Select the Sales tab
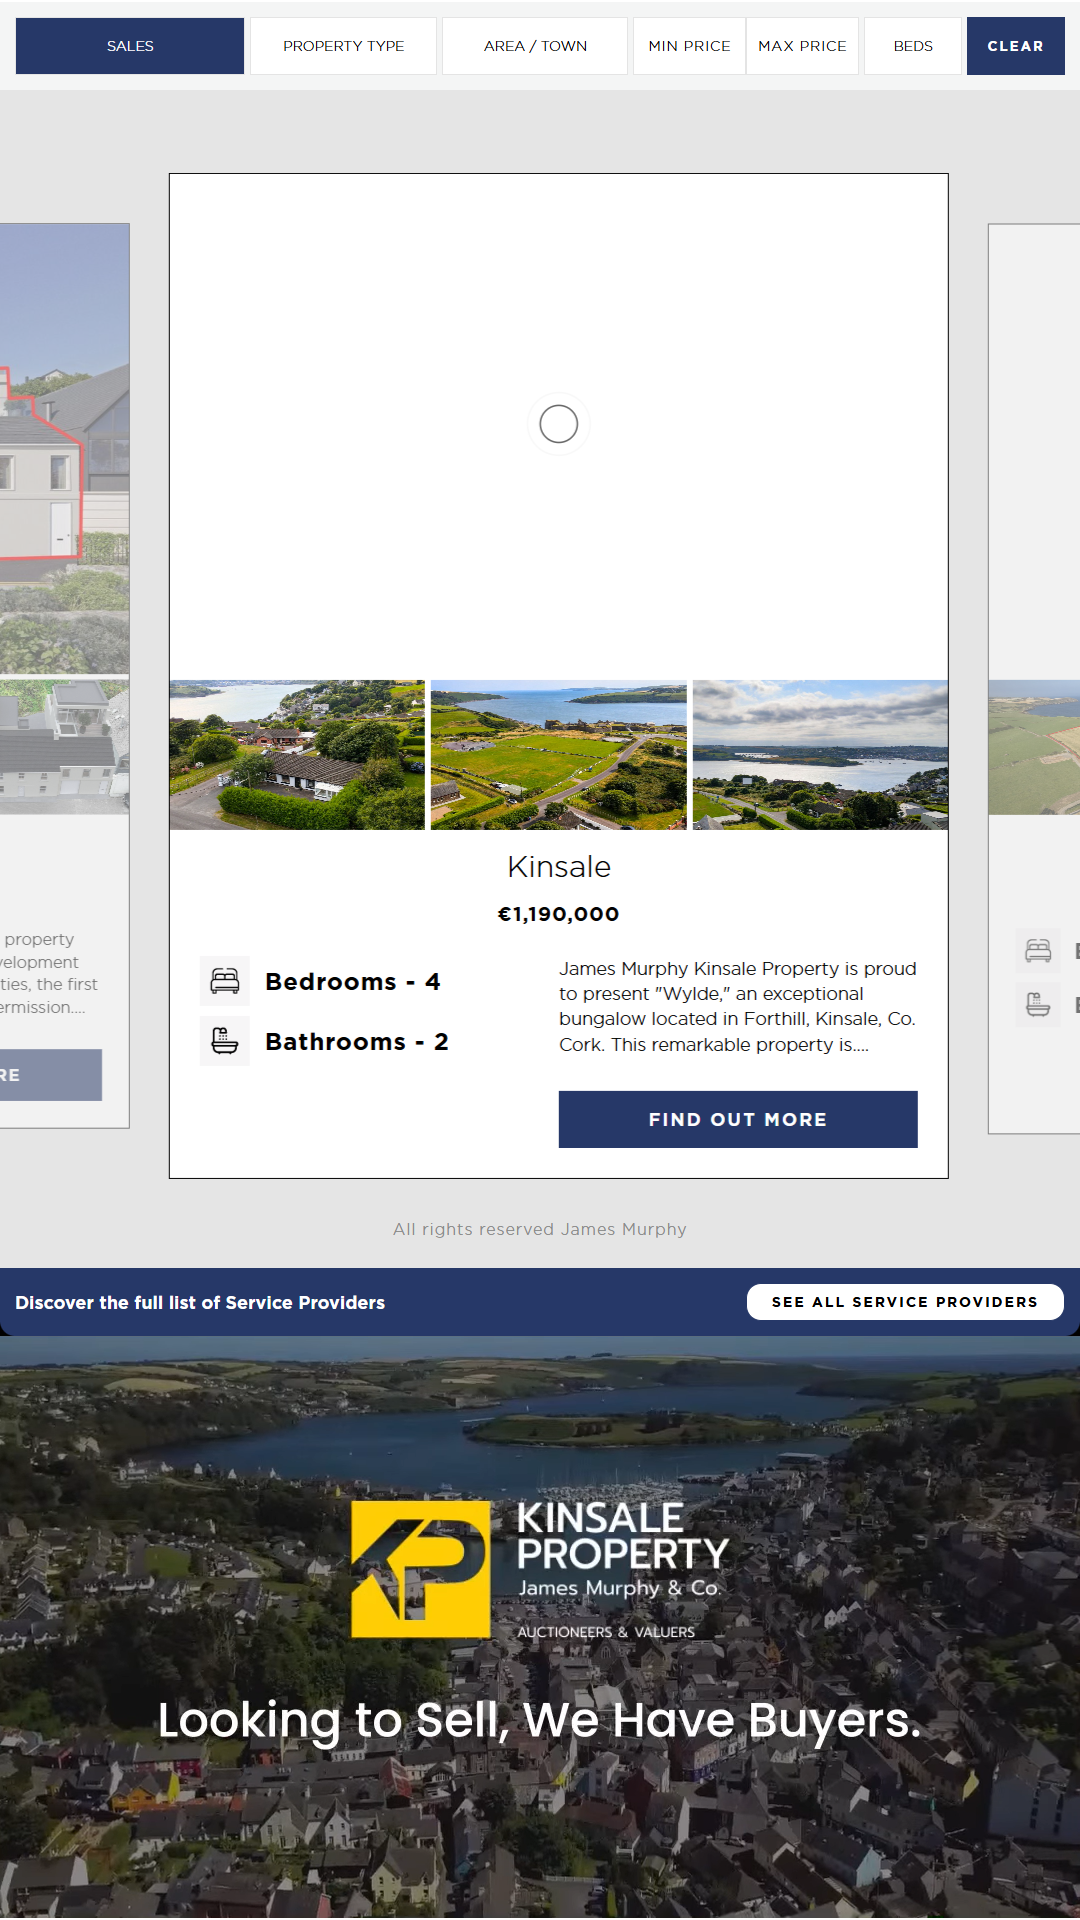This screenshot has width=1080, height=1920. [130, 46]
